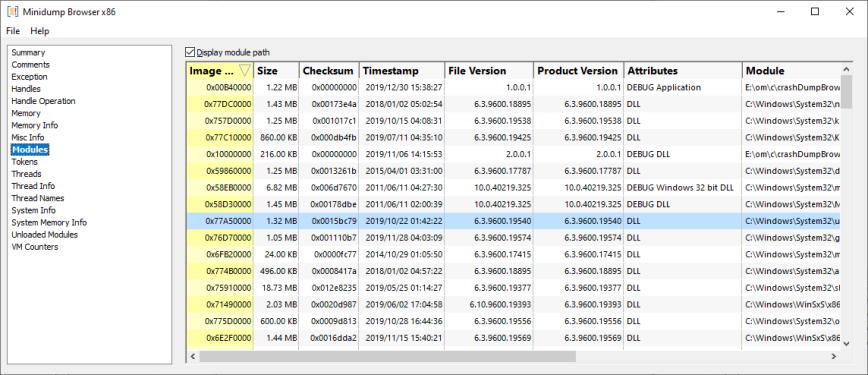868x375 pixels.
Task: Click the Minidump Browser app icon in title bar
Action: (x=12, y=12)
